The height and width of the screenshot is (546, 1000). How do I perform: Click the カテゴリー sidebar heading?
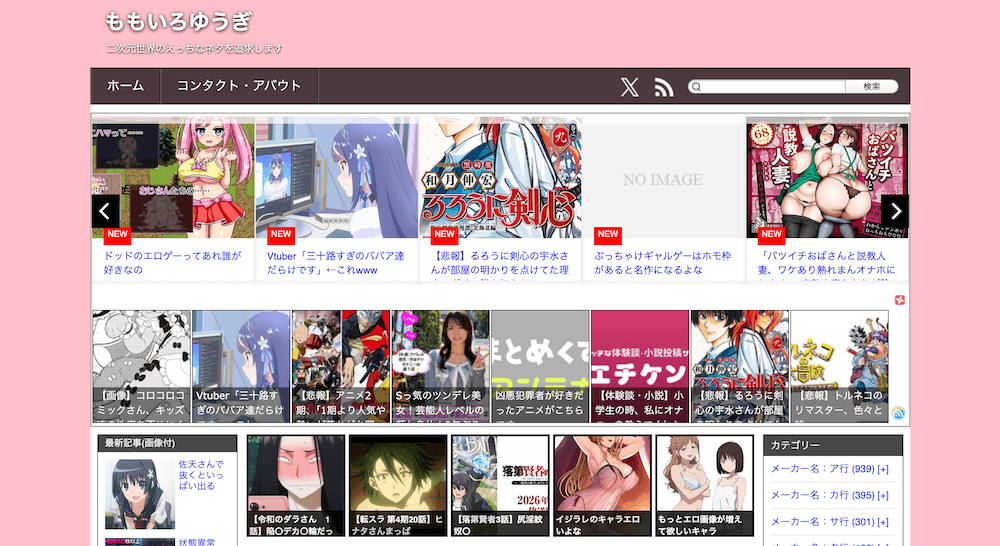coord(832,445)
